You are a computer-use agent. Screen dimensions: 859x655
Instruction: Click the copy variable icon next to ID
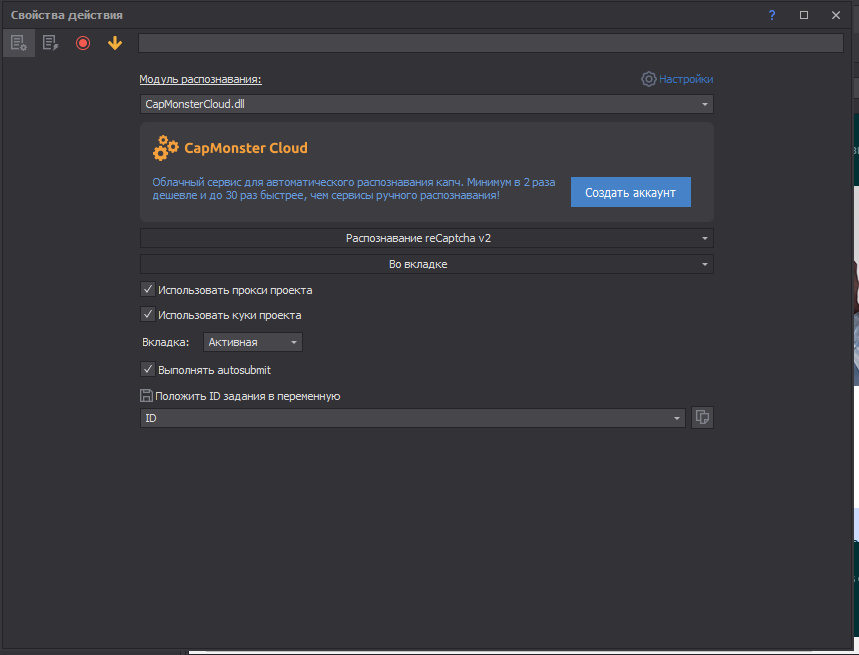tap(702, 418)
